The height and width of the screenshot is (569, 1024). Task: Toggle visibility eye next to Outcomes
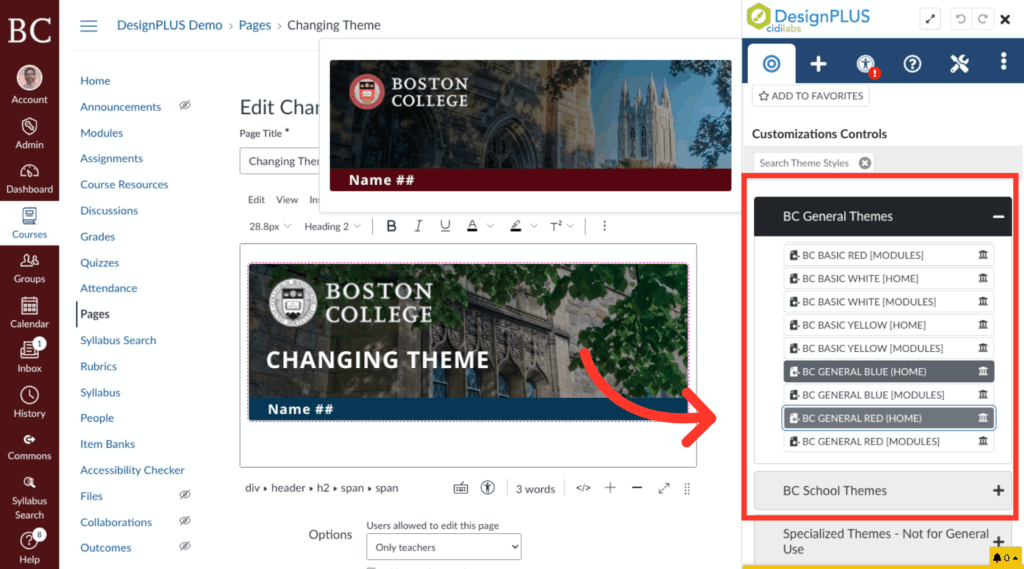(x=185, y=546)
